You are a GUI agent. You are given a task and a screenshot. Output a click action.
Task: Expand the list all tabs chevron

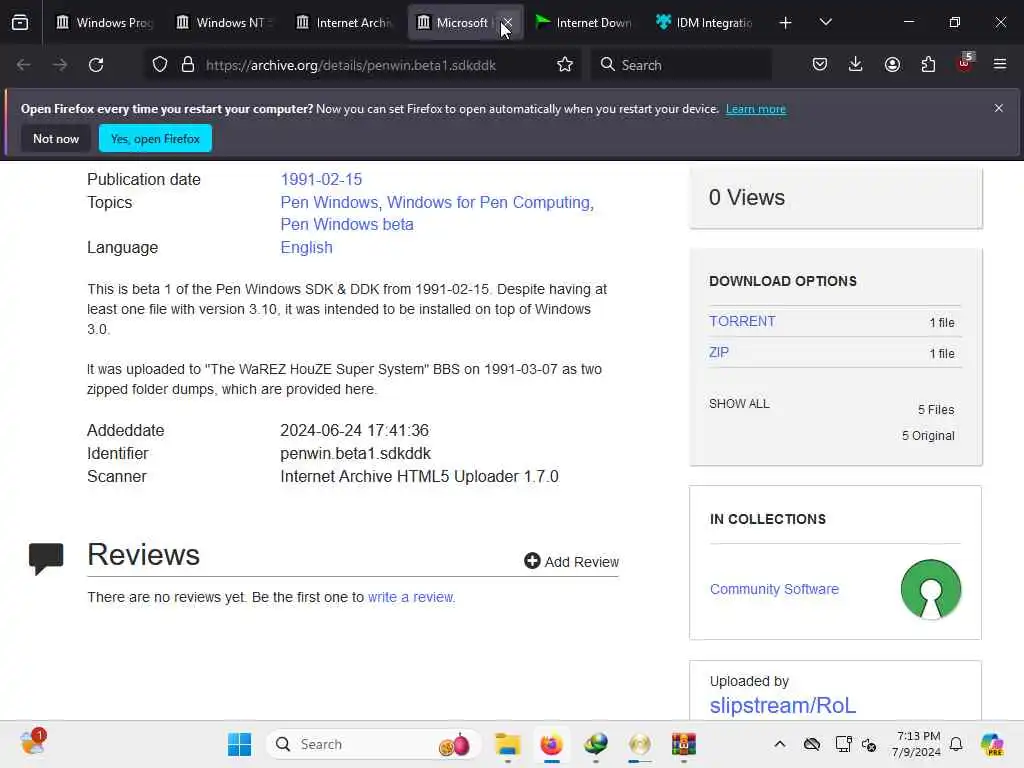[x=825, y=23]
